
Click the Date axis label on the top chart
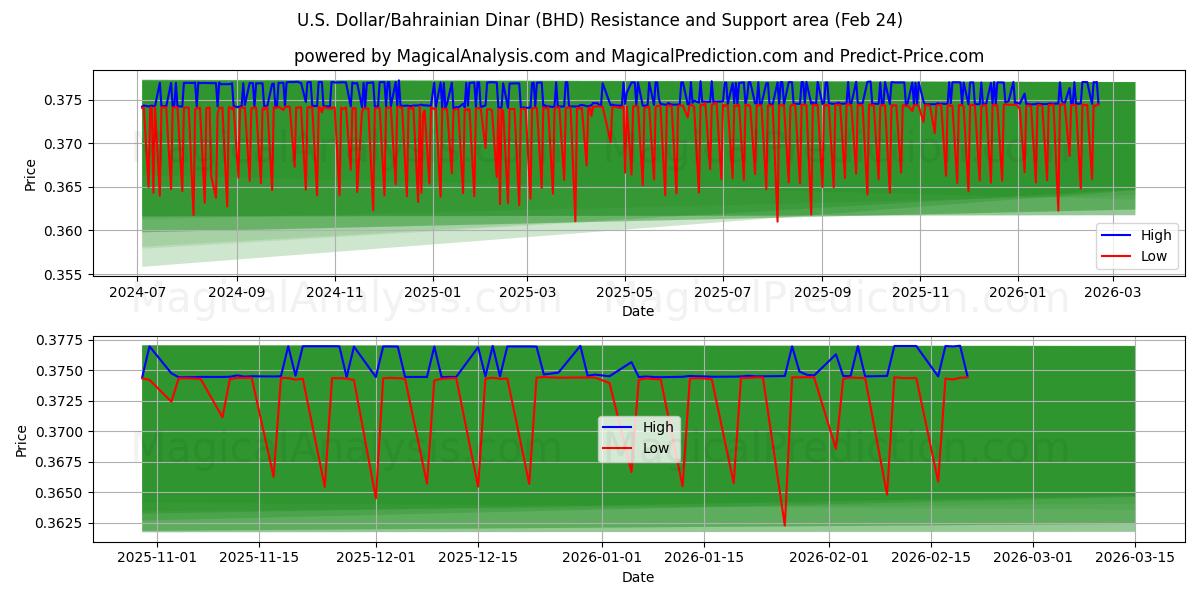[x=637, y=311]
